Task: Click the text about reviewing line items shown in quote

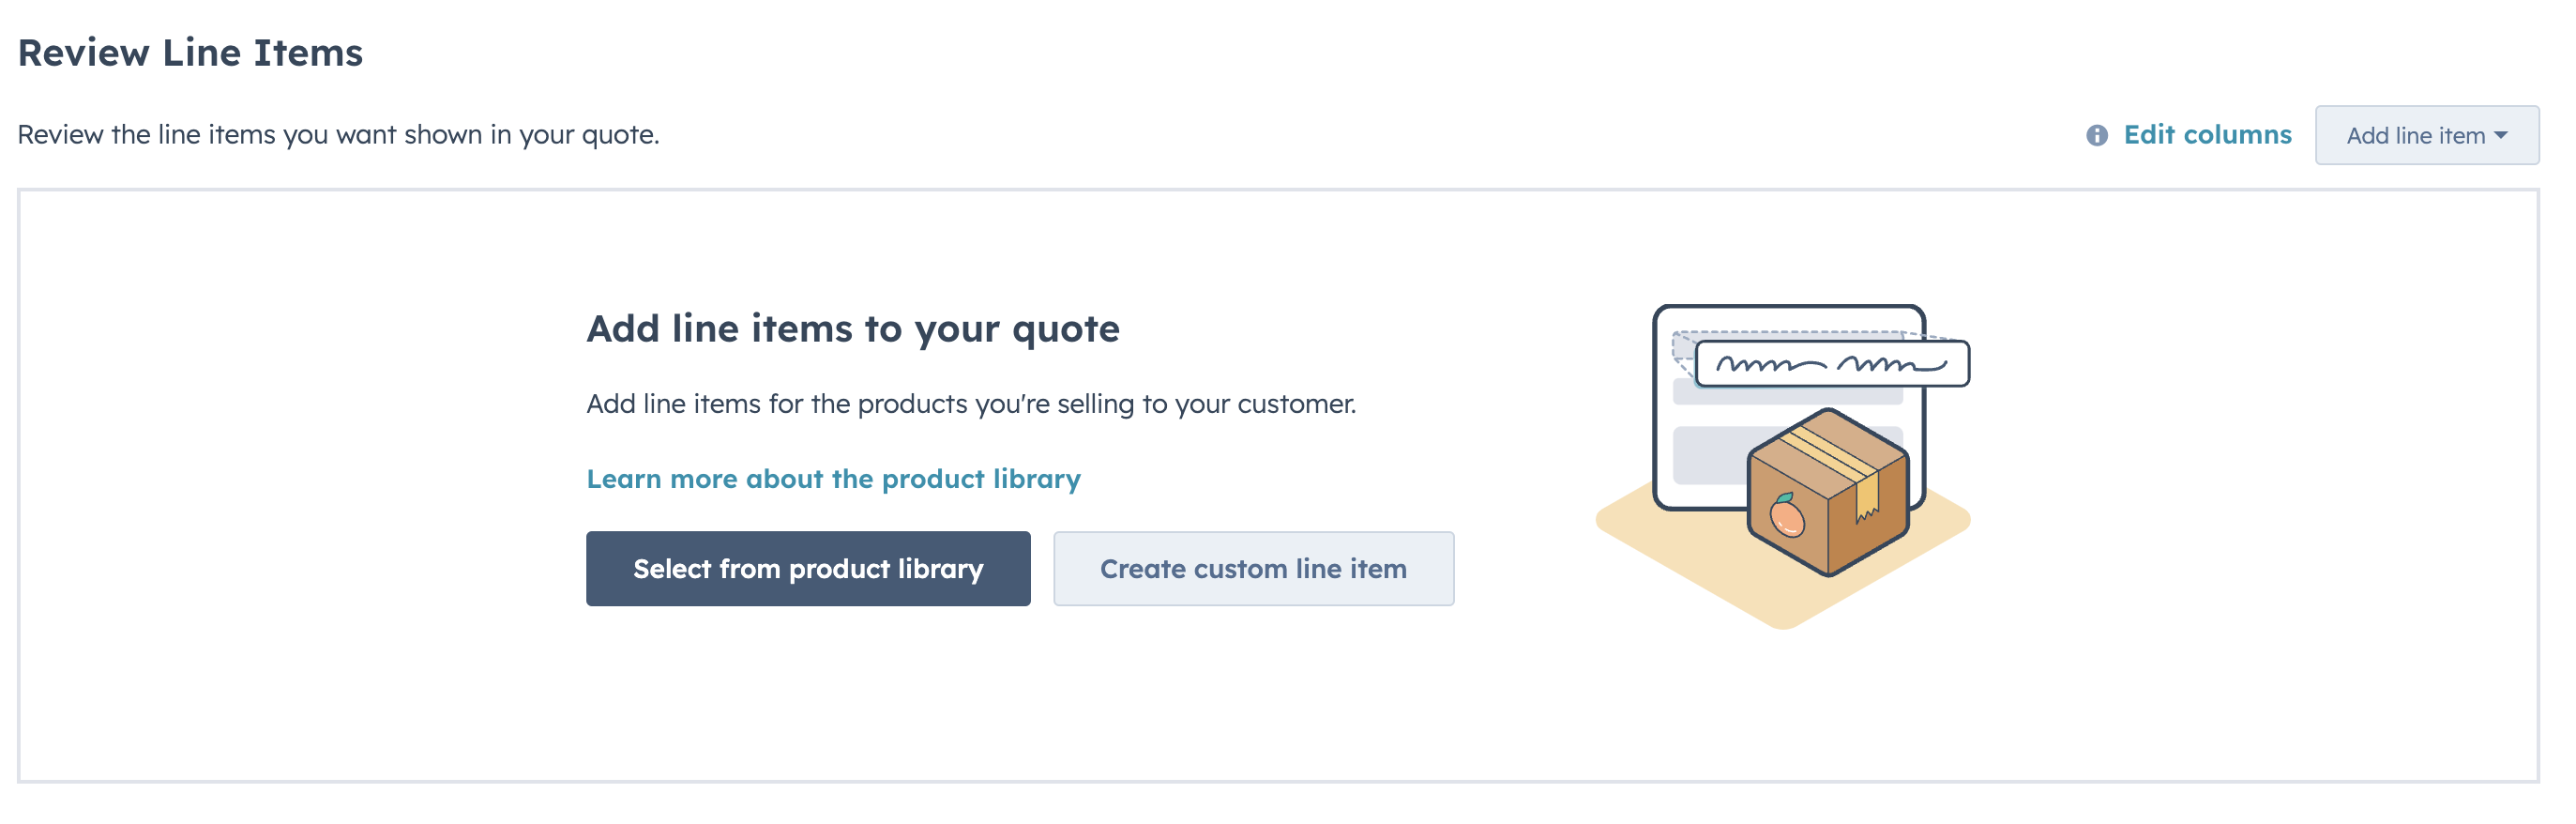Action: click(x=338, y=135)
